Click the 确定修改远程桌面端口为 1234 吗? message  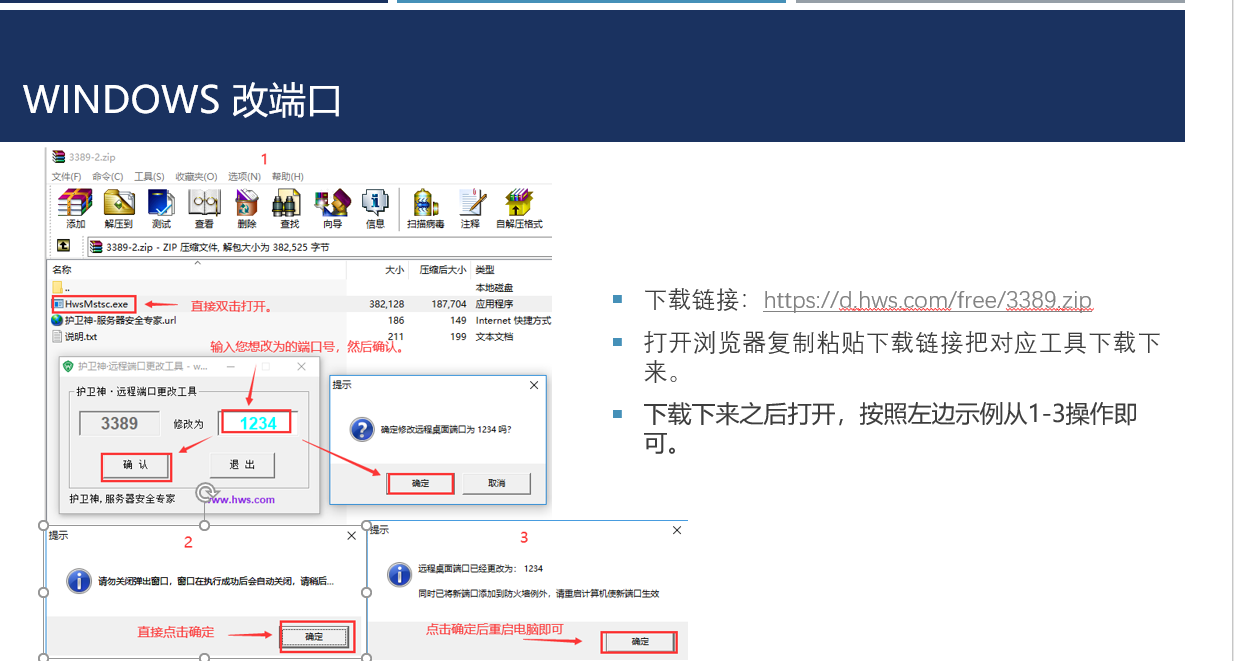pyautogui.click(x=446, y=430)
